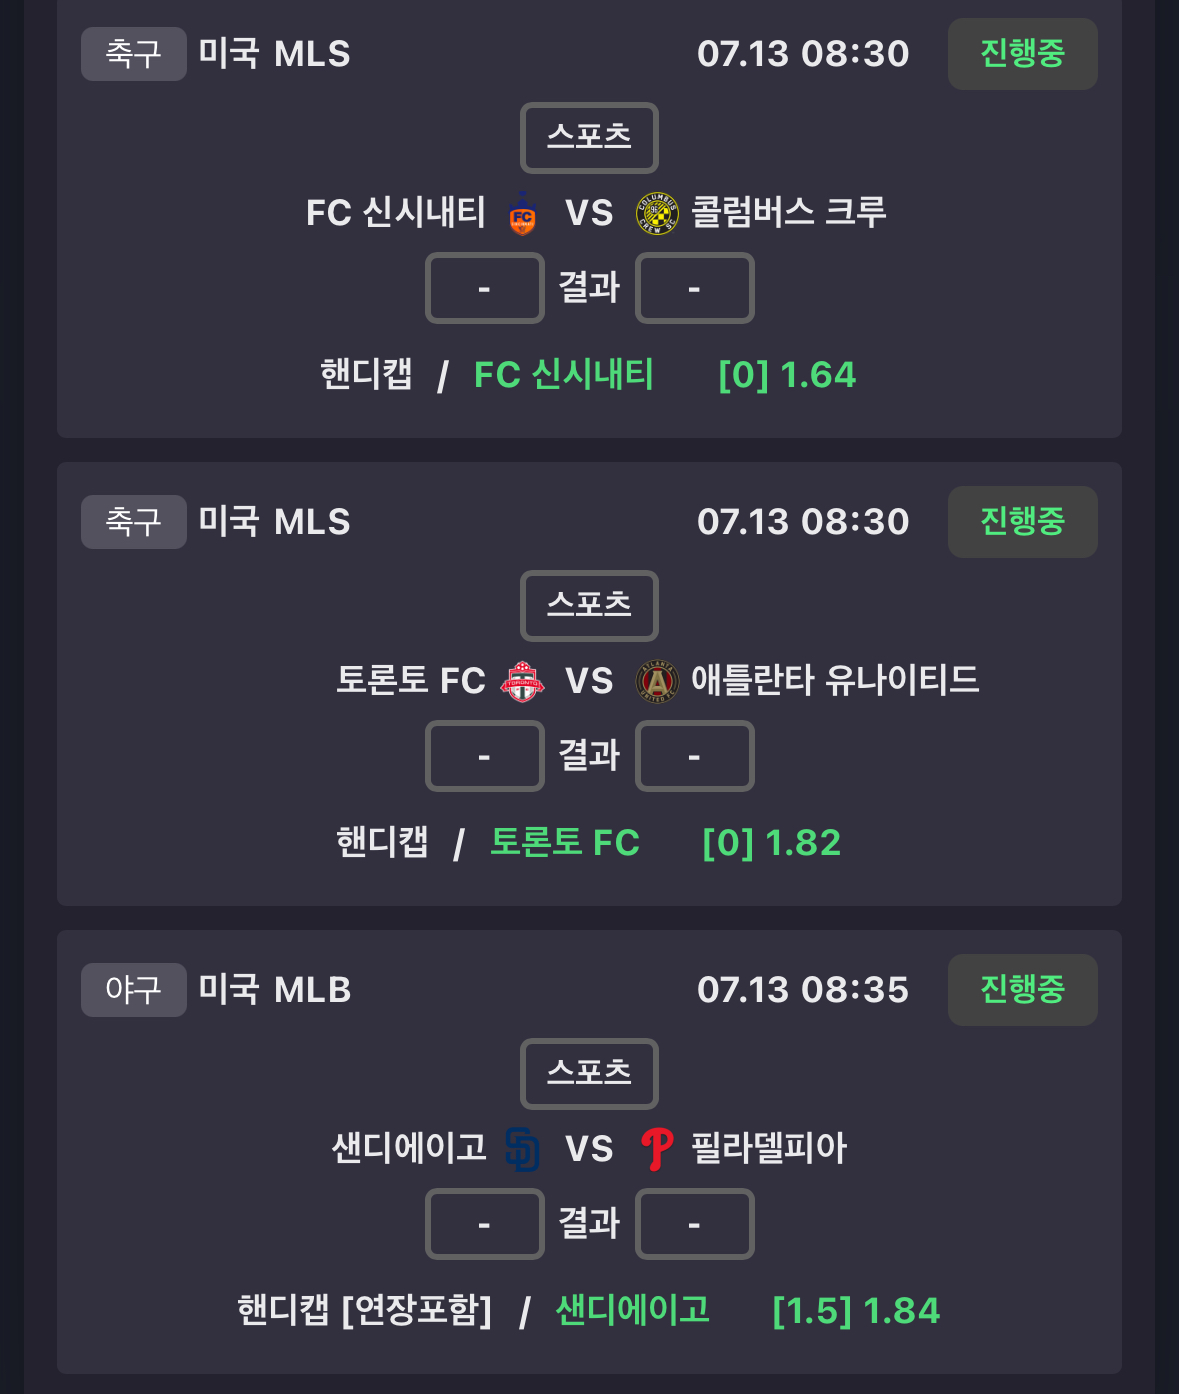Click the green FC 신시내티 handicap pick
The height and width of the screenshot is (1394, 1179).
pyautogui.click(x=563, y=375)
